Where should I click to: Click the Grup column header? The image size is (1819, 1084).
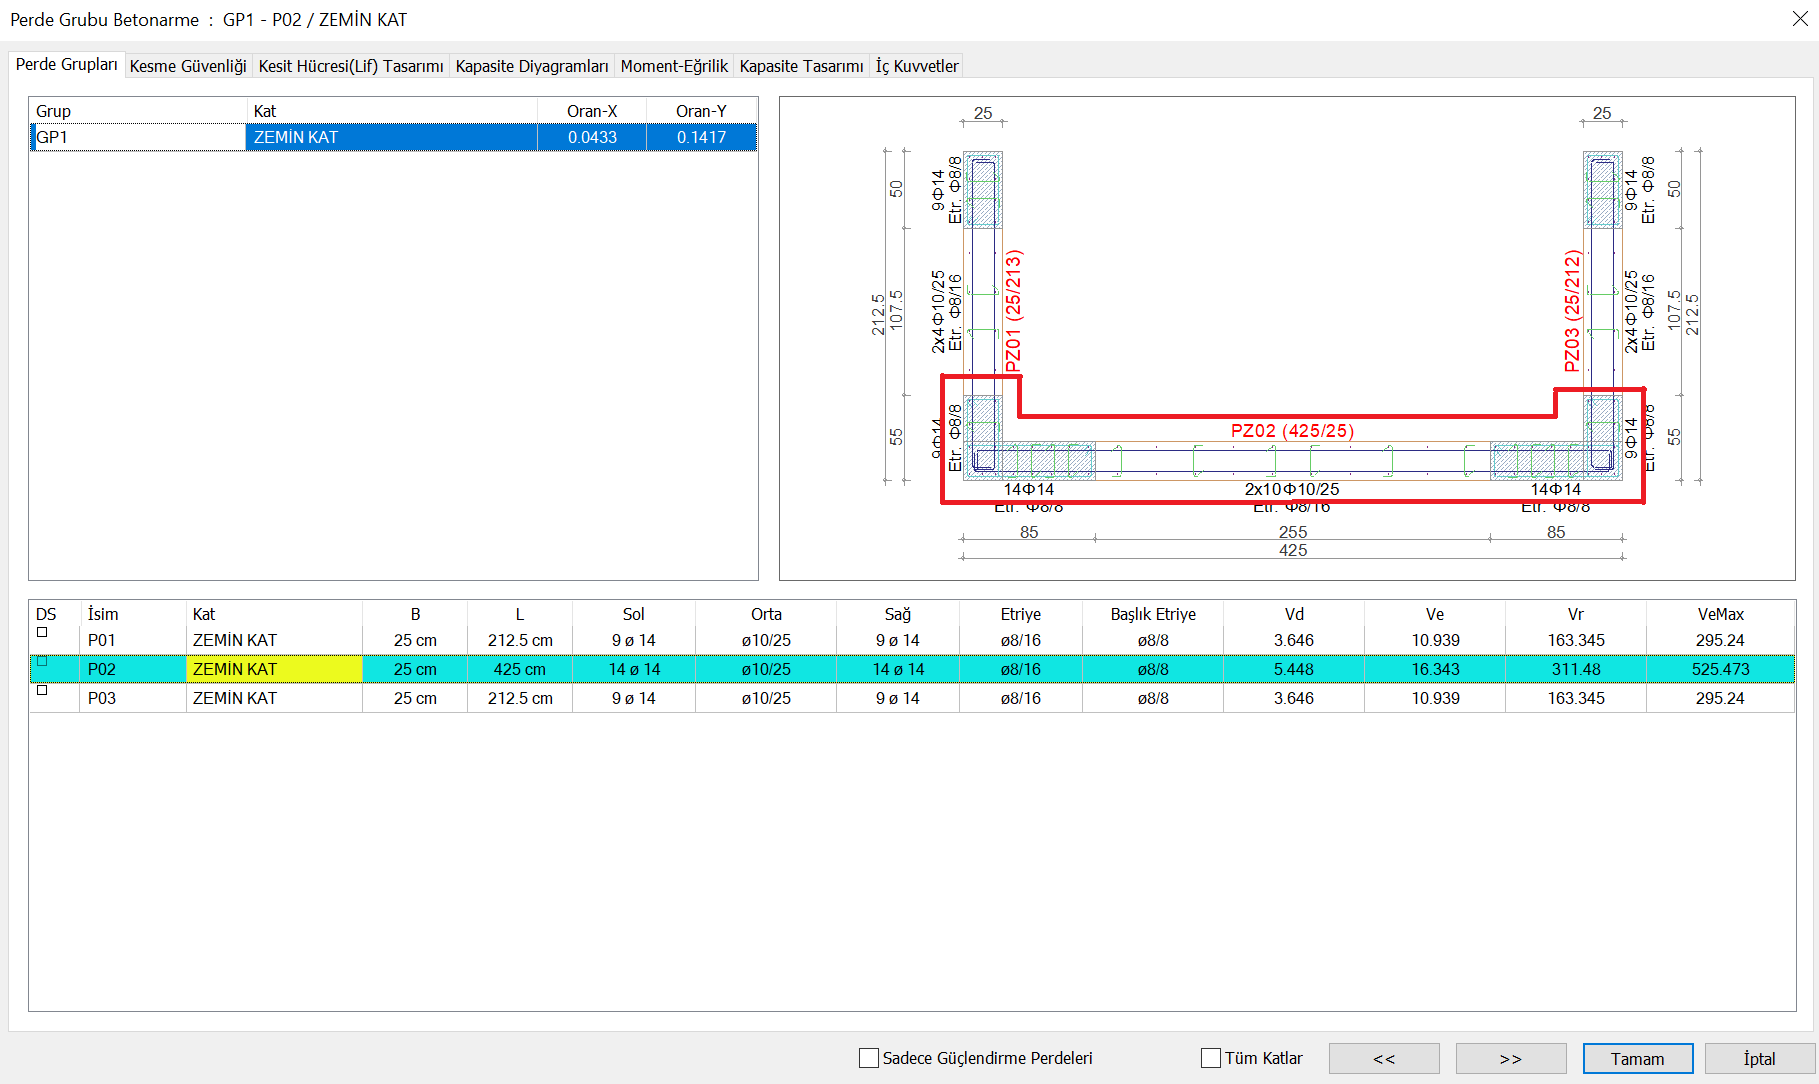(138, 111)
